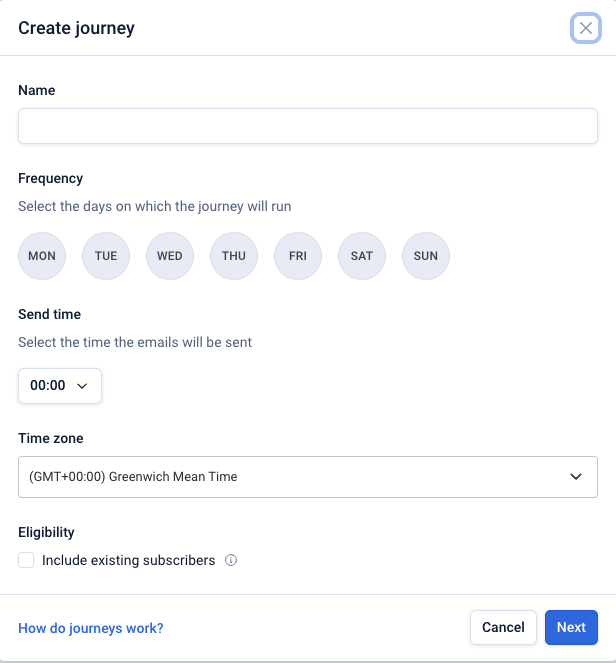Toggle the THU day button
Image resolution: width=616 pixels, height=663 pixels.
pyautogui.click(x=234, y=256)
